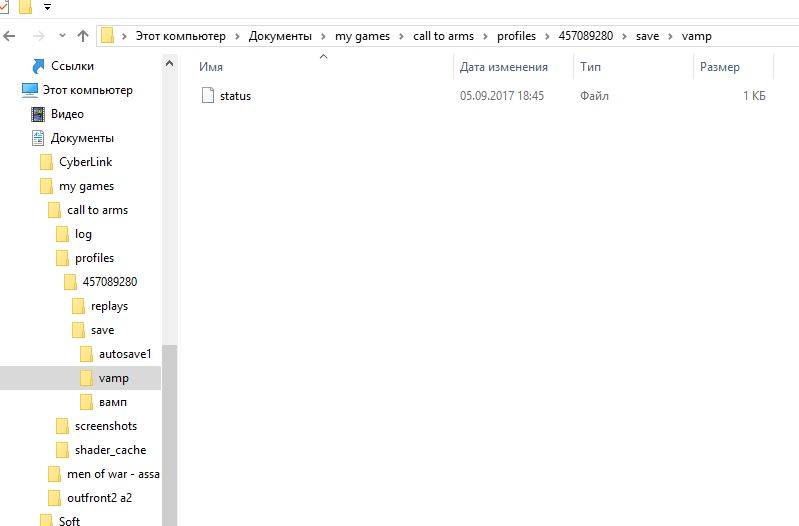This screenshot has height=526, width=799.
Task: Open "my games" folder in the tree
Action: coord(87,186)
